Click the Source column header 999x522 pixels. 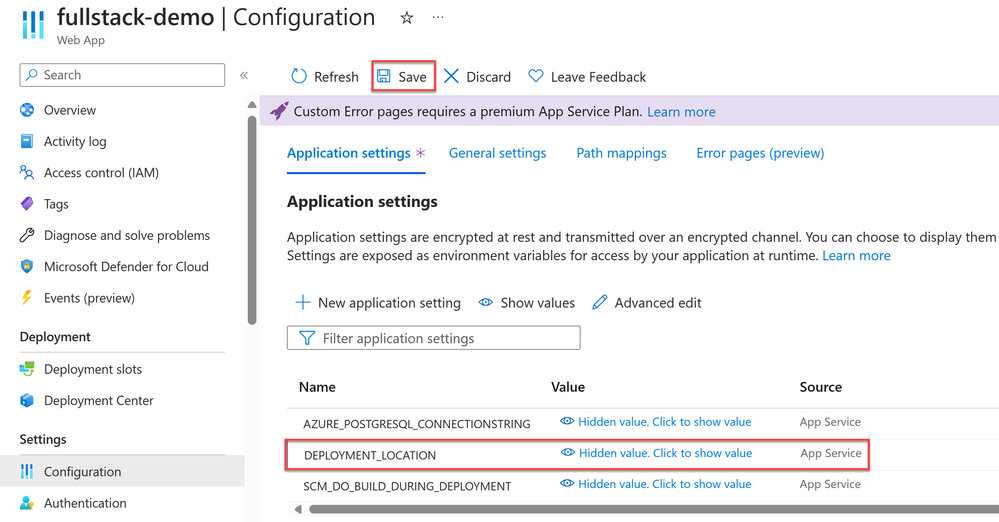tap(821, 387)
